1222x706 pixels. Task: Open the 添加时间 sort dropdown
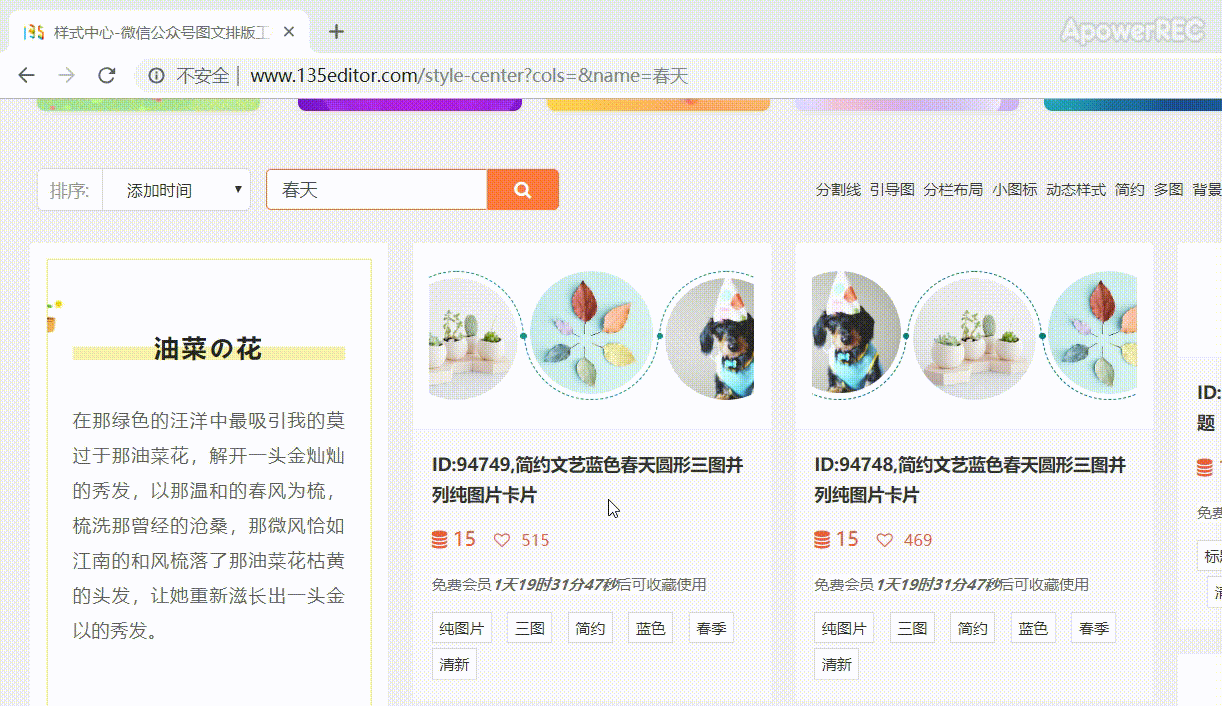pyautogui.click(x=176, y=190)
